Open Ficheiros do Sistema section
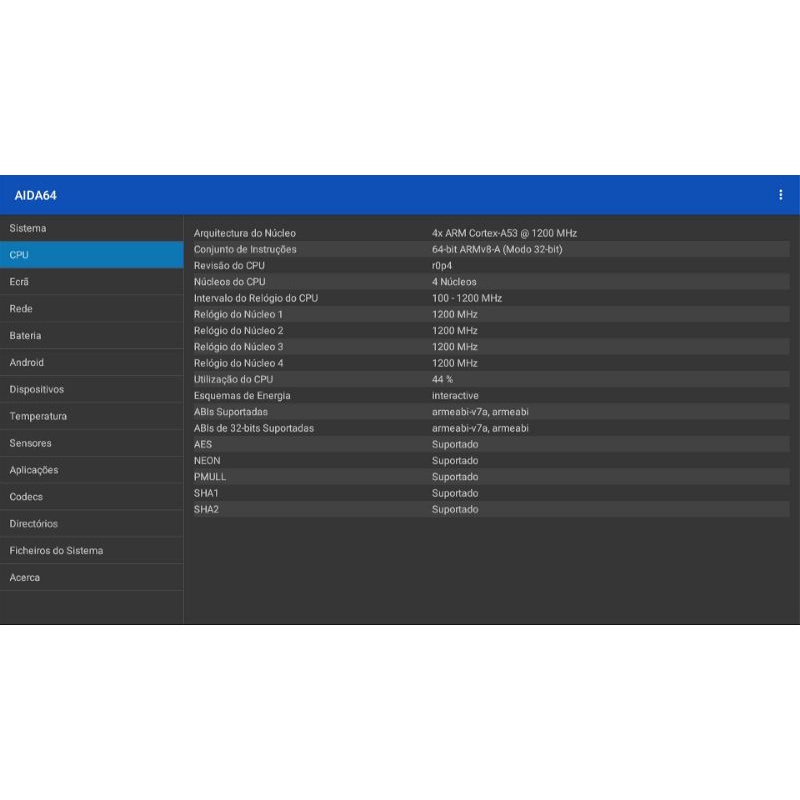Viewport: 800px width, 800px height. coord(91,551)
